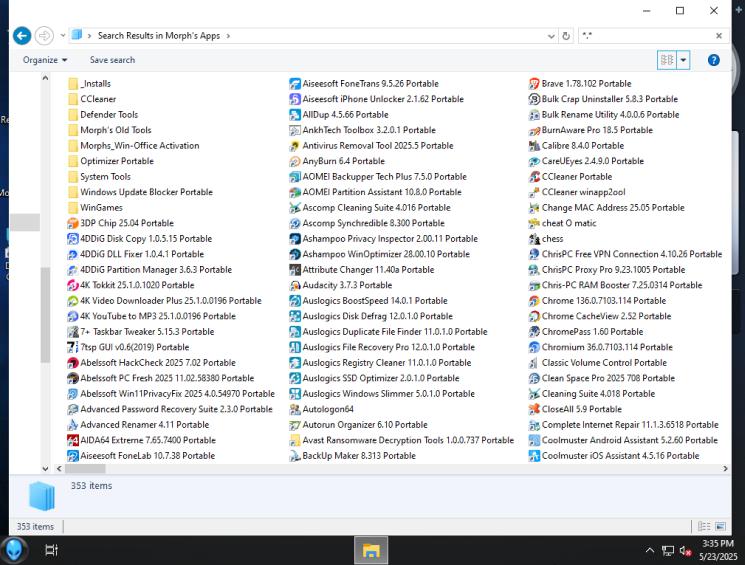The height and width of the screenshot is (565, 745).
Task: Click the Calibre 8.4.0 Portable icon
Action: point(534,146)
